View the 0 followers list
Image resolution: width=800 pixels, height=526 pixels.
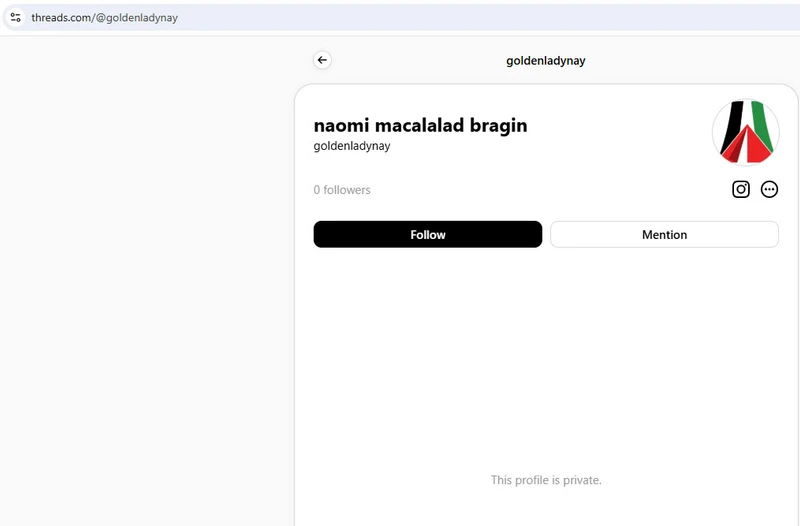342,190
